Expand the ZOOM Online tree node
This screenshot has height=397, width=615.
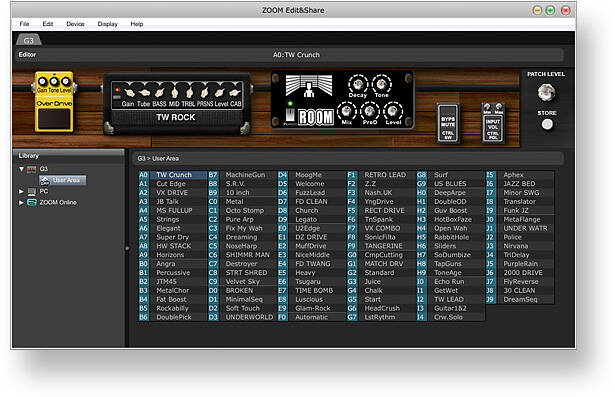(21, 202)
